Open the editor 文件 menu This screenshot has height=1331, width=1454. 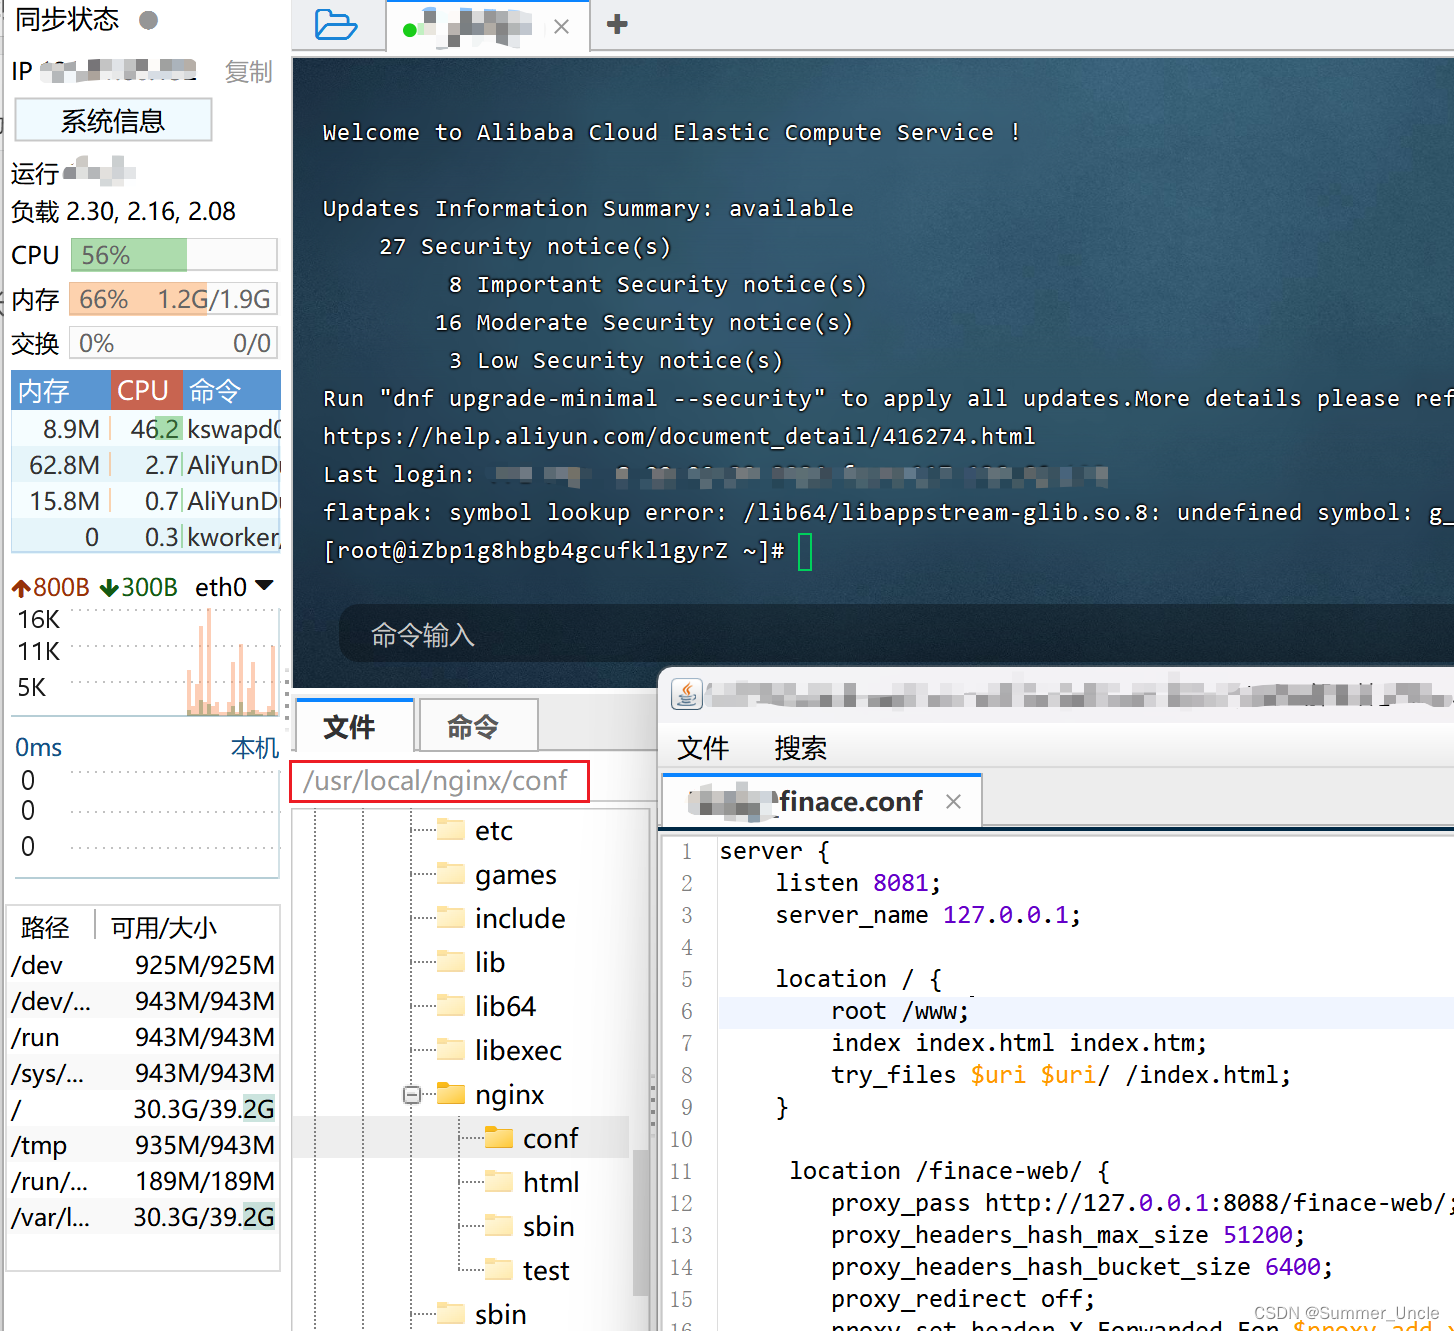coord(703,748)
